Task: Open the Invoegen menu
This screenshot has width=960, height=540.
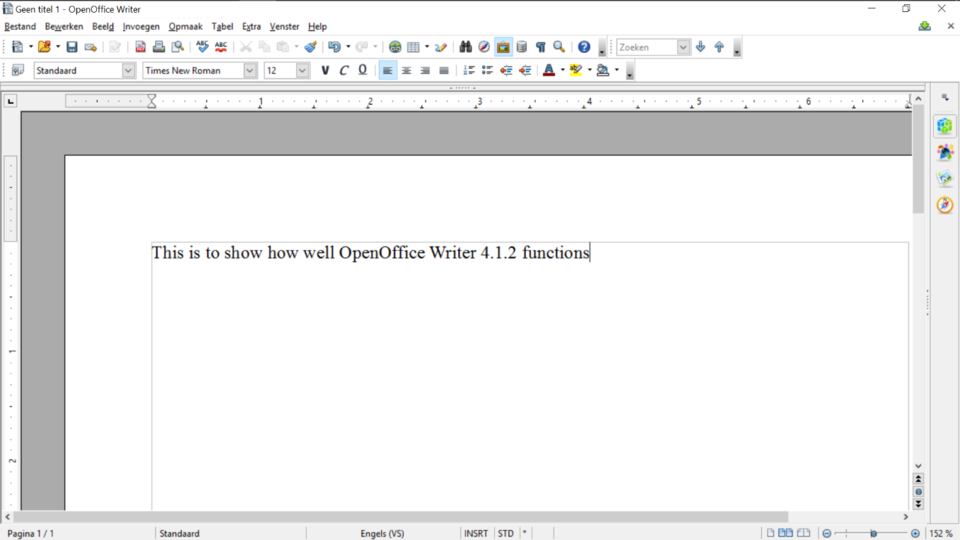Action: [141, 26]
